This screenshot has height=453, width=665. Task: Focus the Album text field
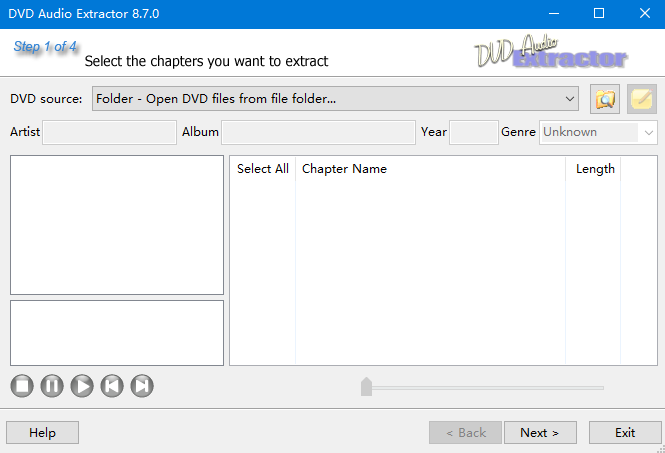319,132
